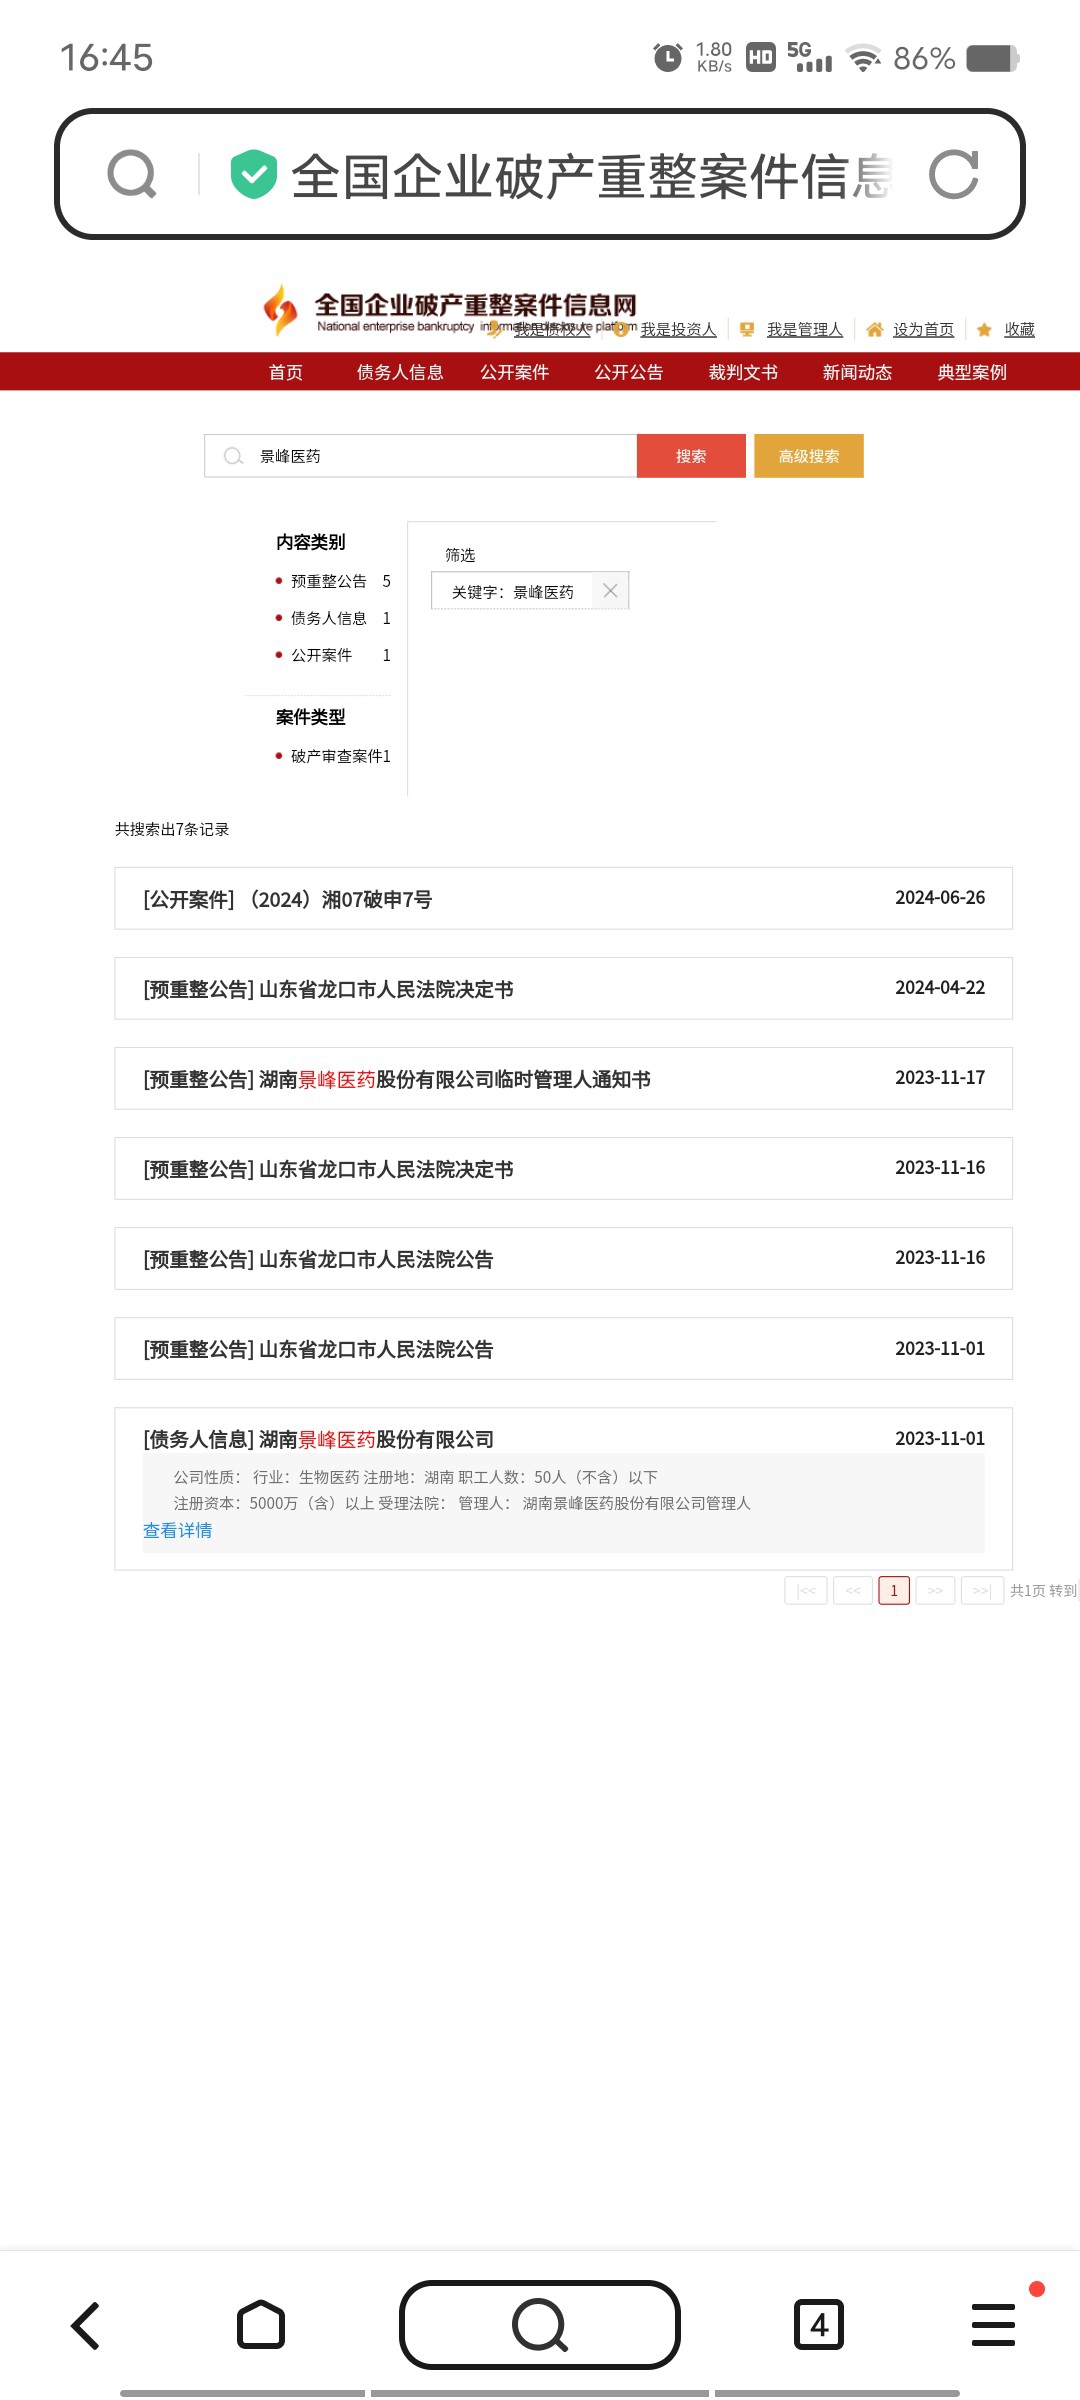This screenshot has height=2400, width=1080.
Task: Tap the site flame logo
Action: pos(281,310)
